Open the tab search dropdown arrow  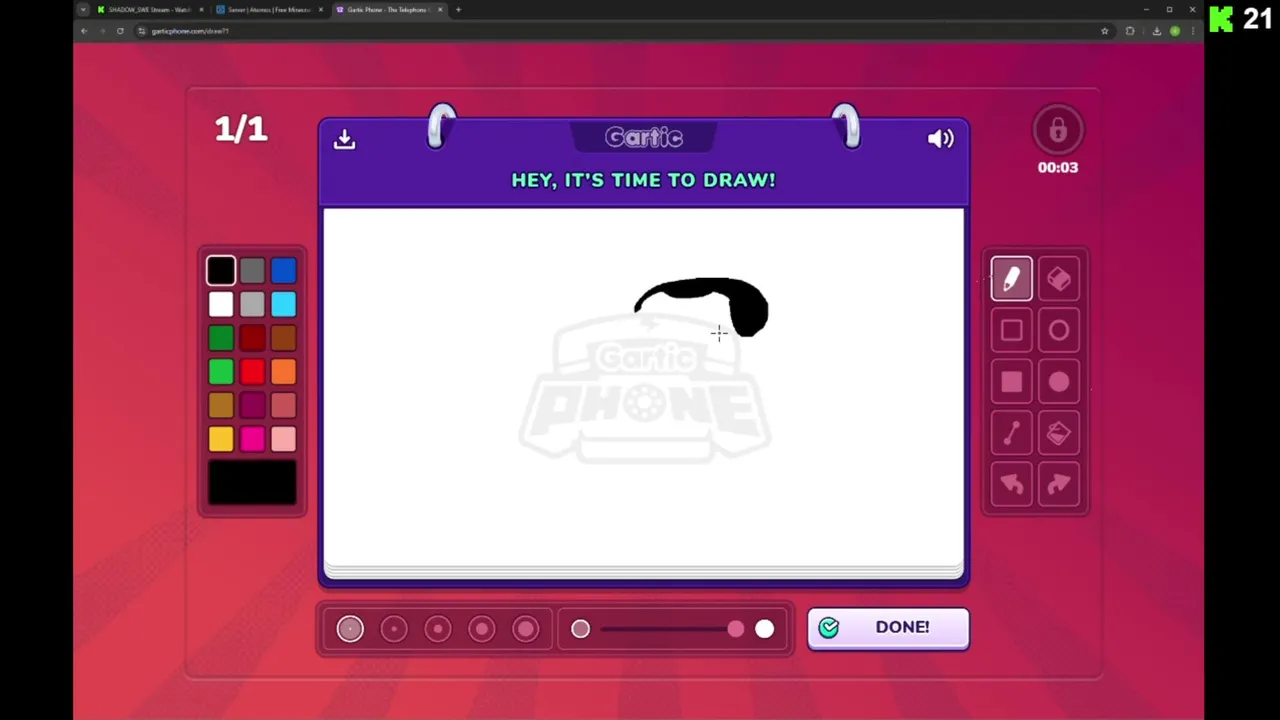click(x=83, y=10)
